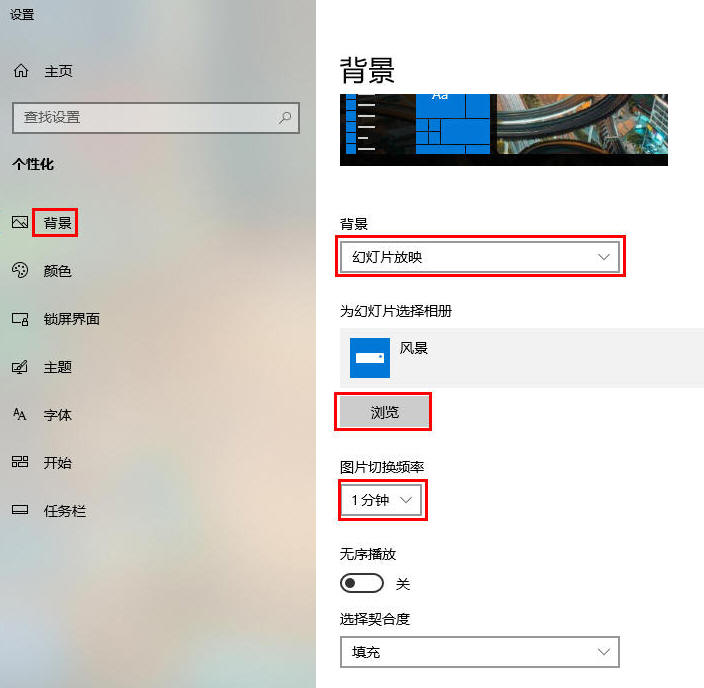The width and height of the screenshot is (704, 688).
Task: Open the 幻灯片放映 background dropdown
Action: [480, 257]
